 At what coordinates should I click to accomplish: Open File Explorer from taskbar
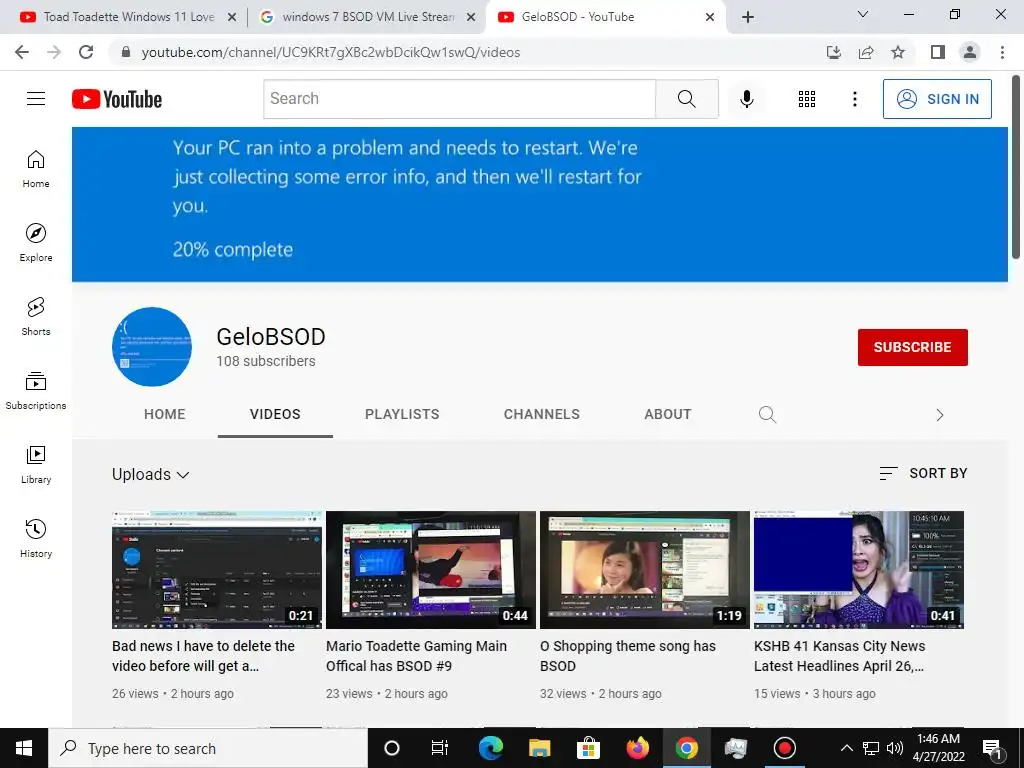pyautogui.click(x=539, y=748)
